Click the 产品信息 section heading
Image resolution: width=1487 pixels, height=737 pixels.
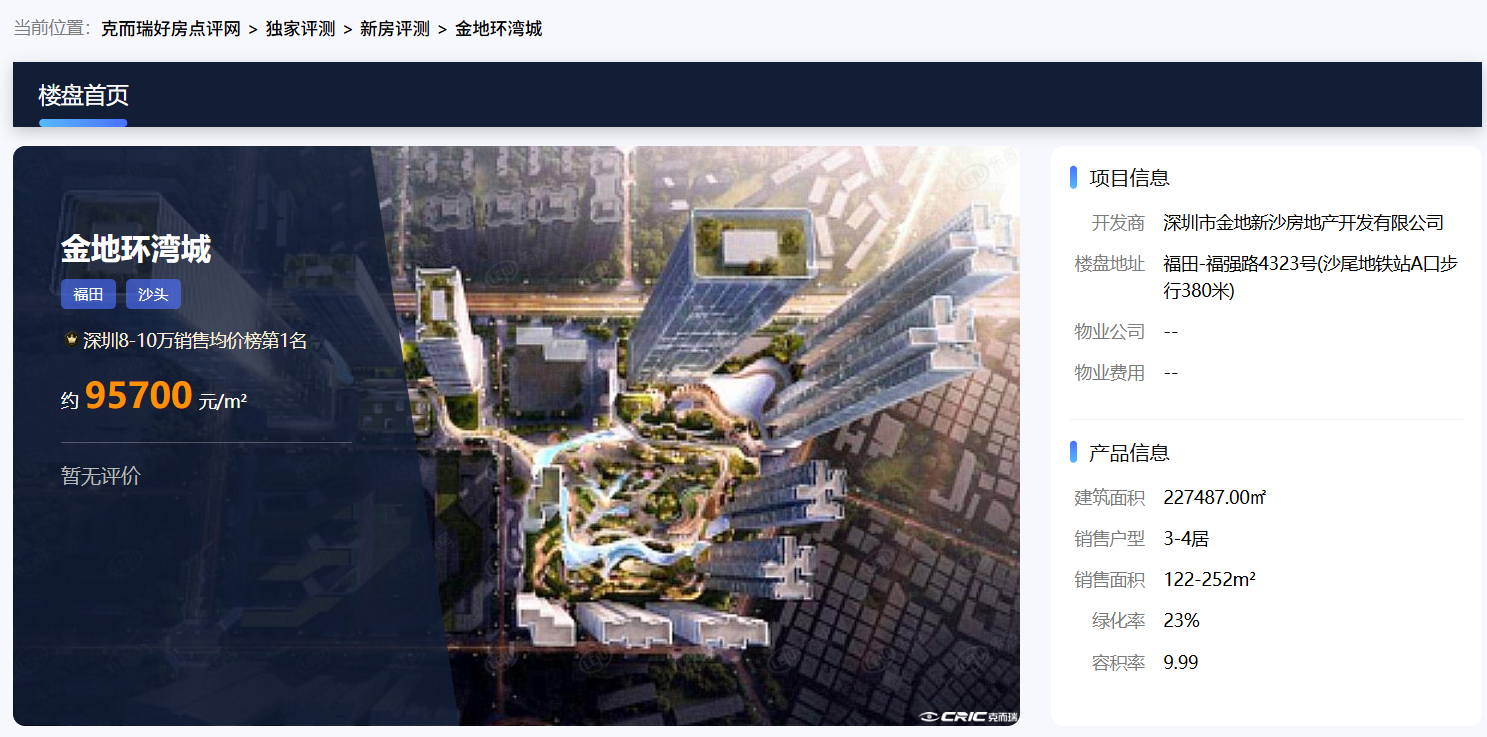pos(1129,453)
